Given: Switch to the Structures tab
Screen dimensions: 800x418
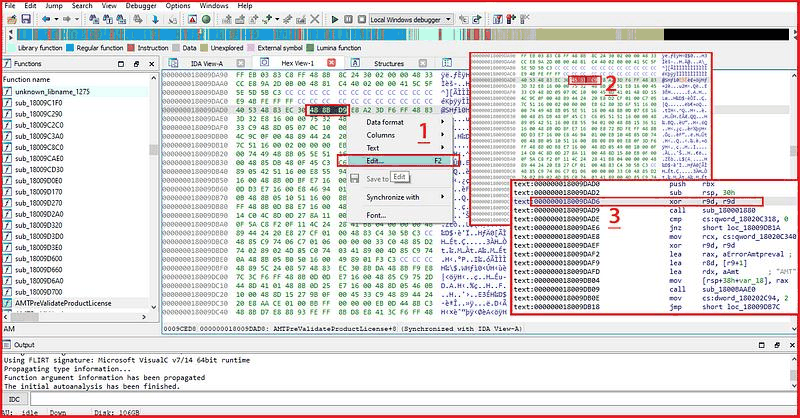Looking at the screenshot, I should coord(389,63).
